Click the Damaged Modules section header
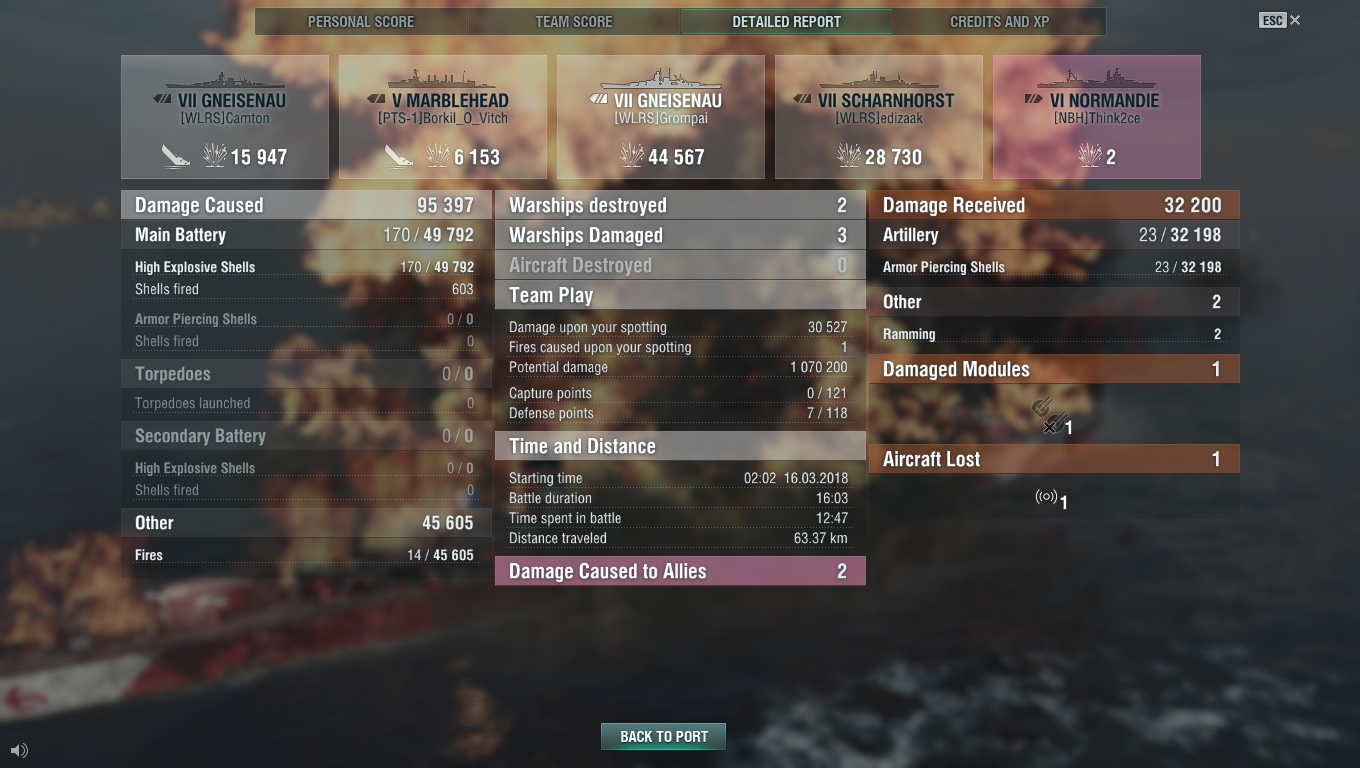Screen dimensions: 1360x768 pos(1054,369)
